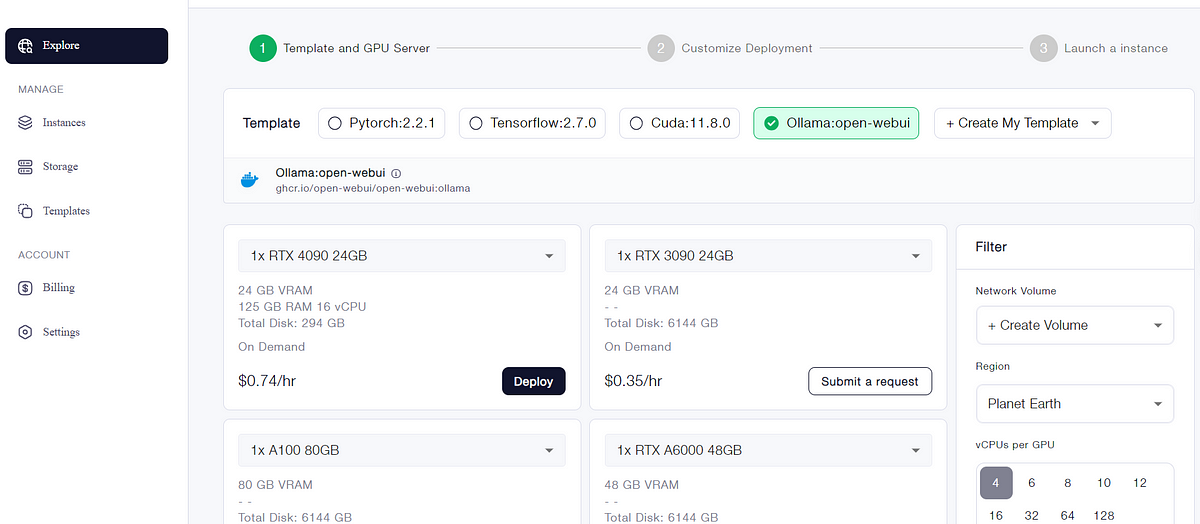Click the Storage server icon

26,166
